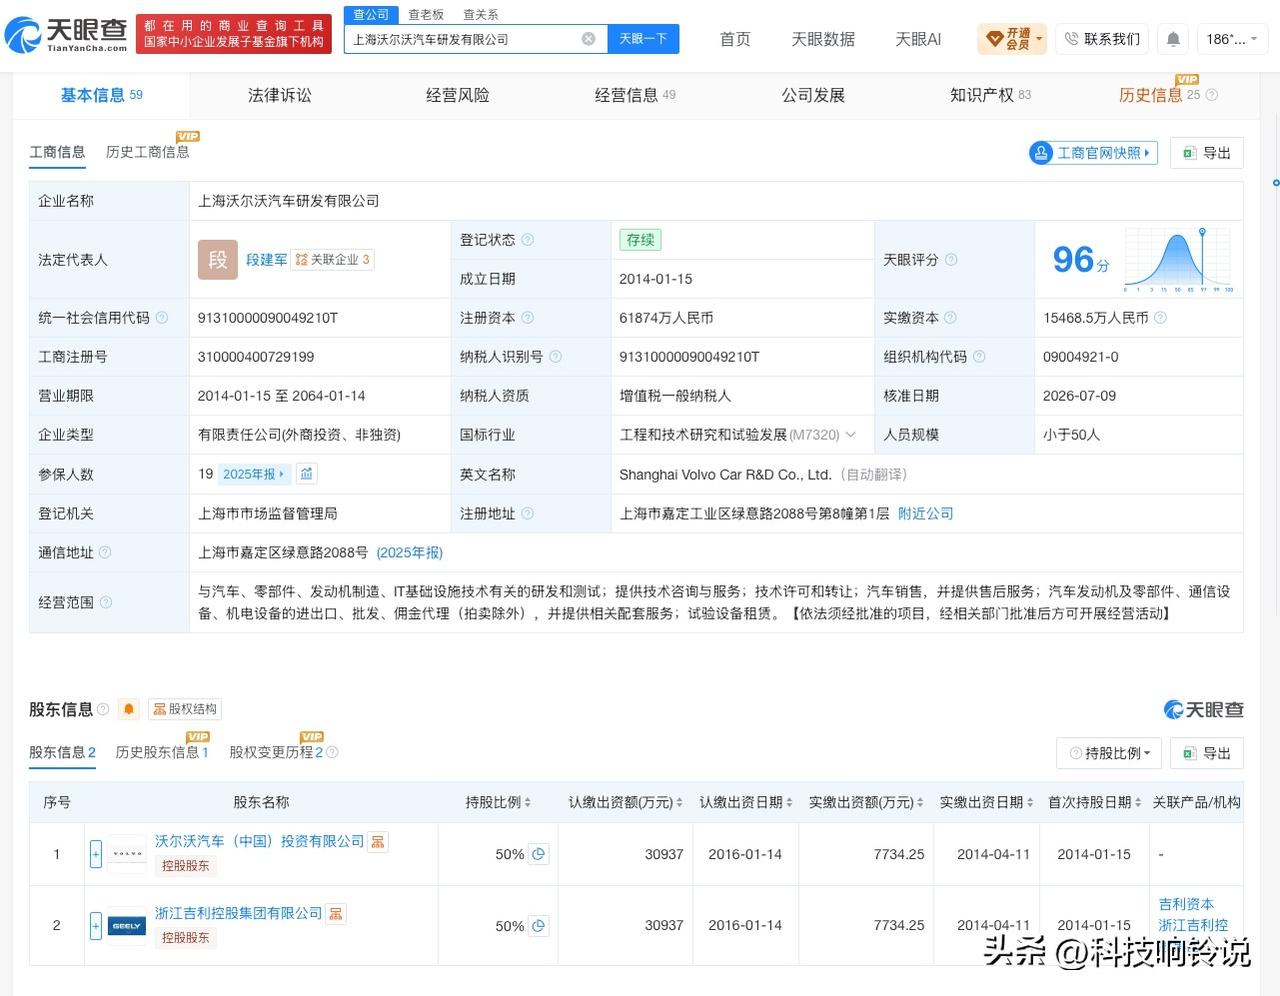Click the info icon beside 经营范围
This screenshot has width=1280, height=996.
[x=105, y=602]
